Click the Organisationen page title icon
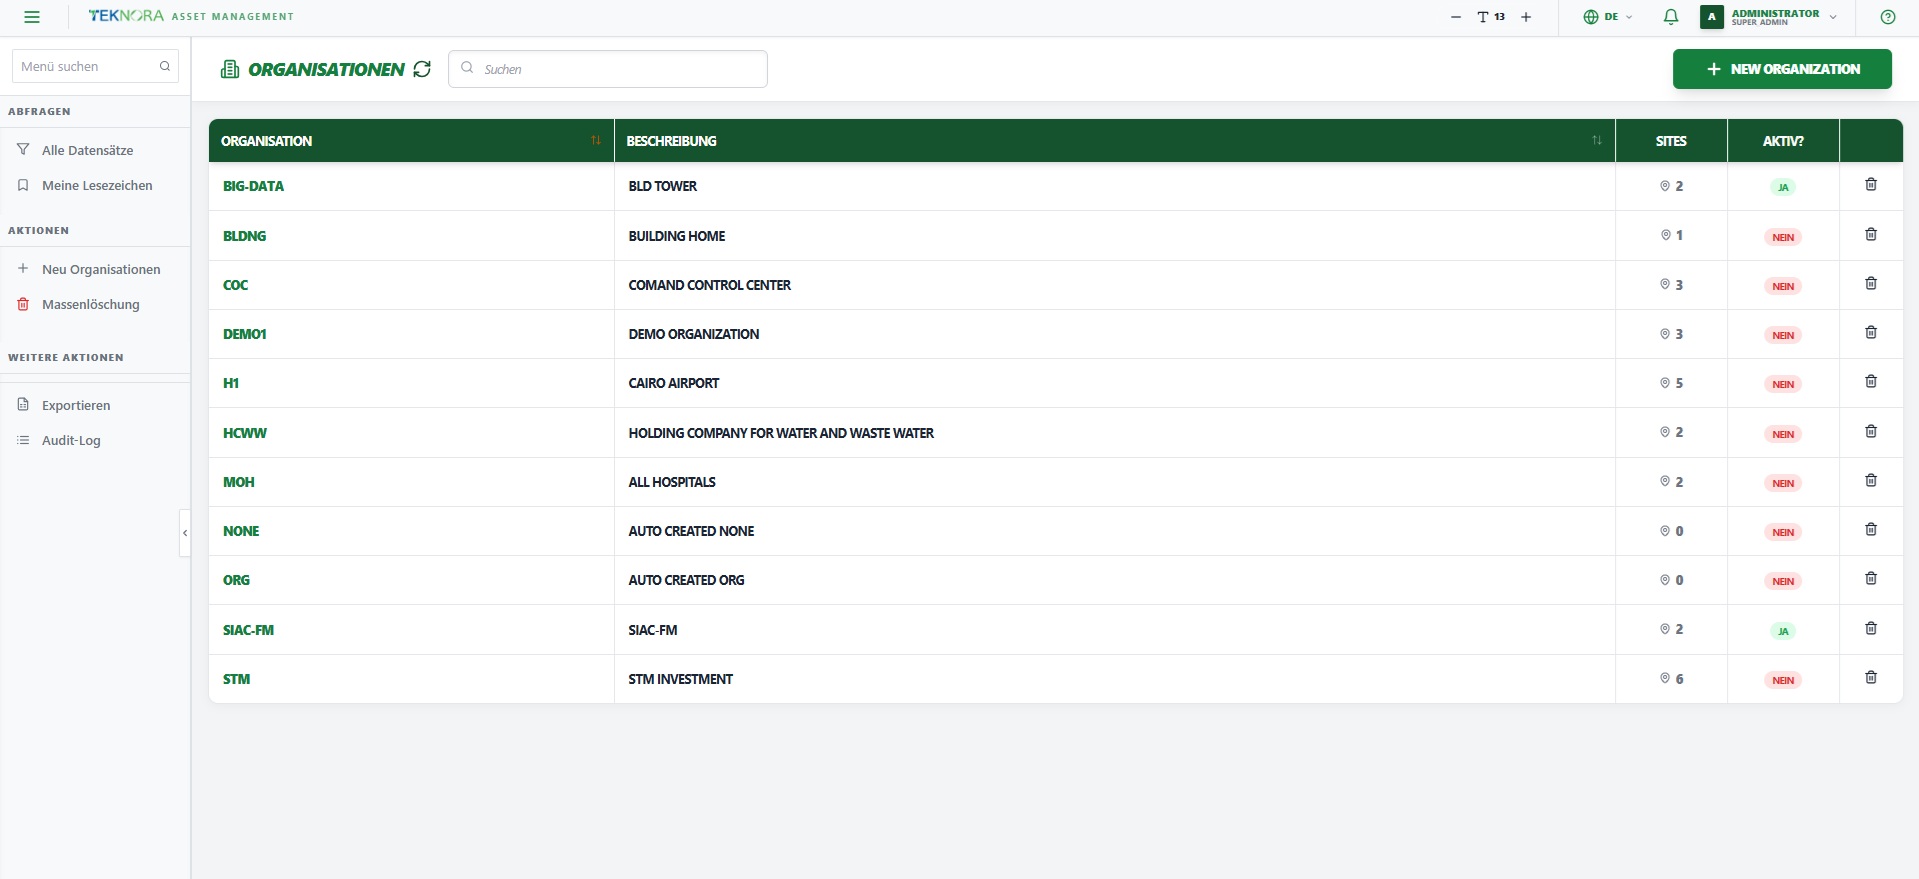 click(230, 69)
